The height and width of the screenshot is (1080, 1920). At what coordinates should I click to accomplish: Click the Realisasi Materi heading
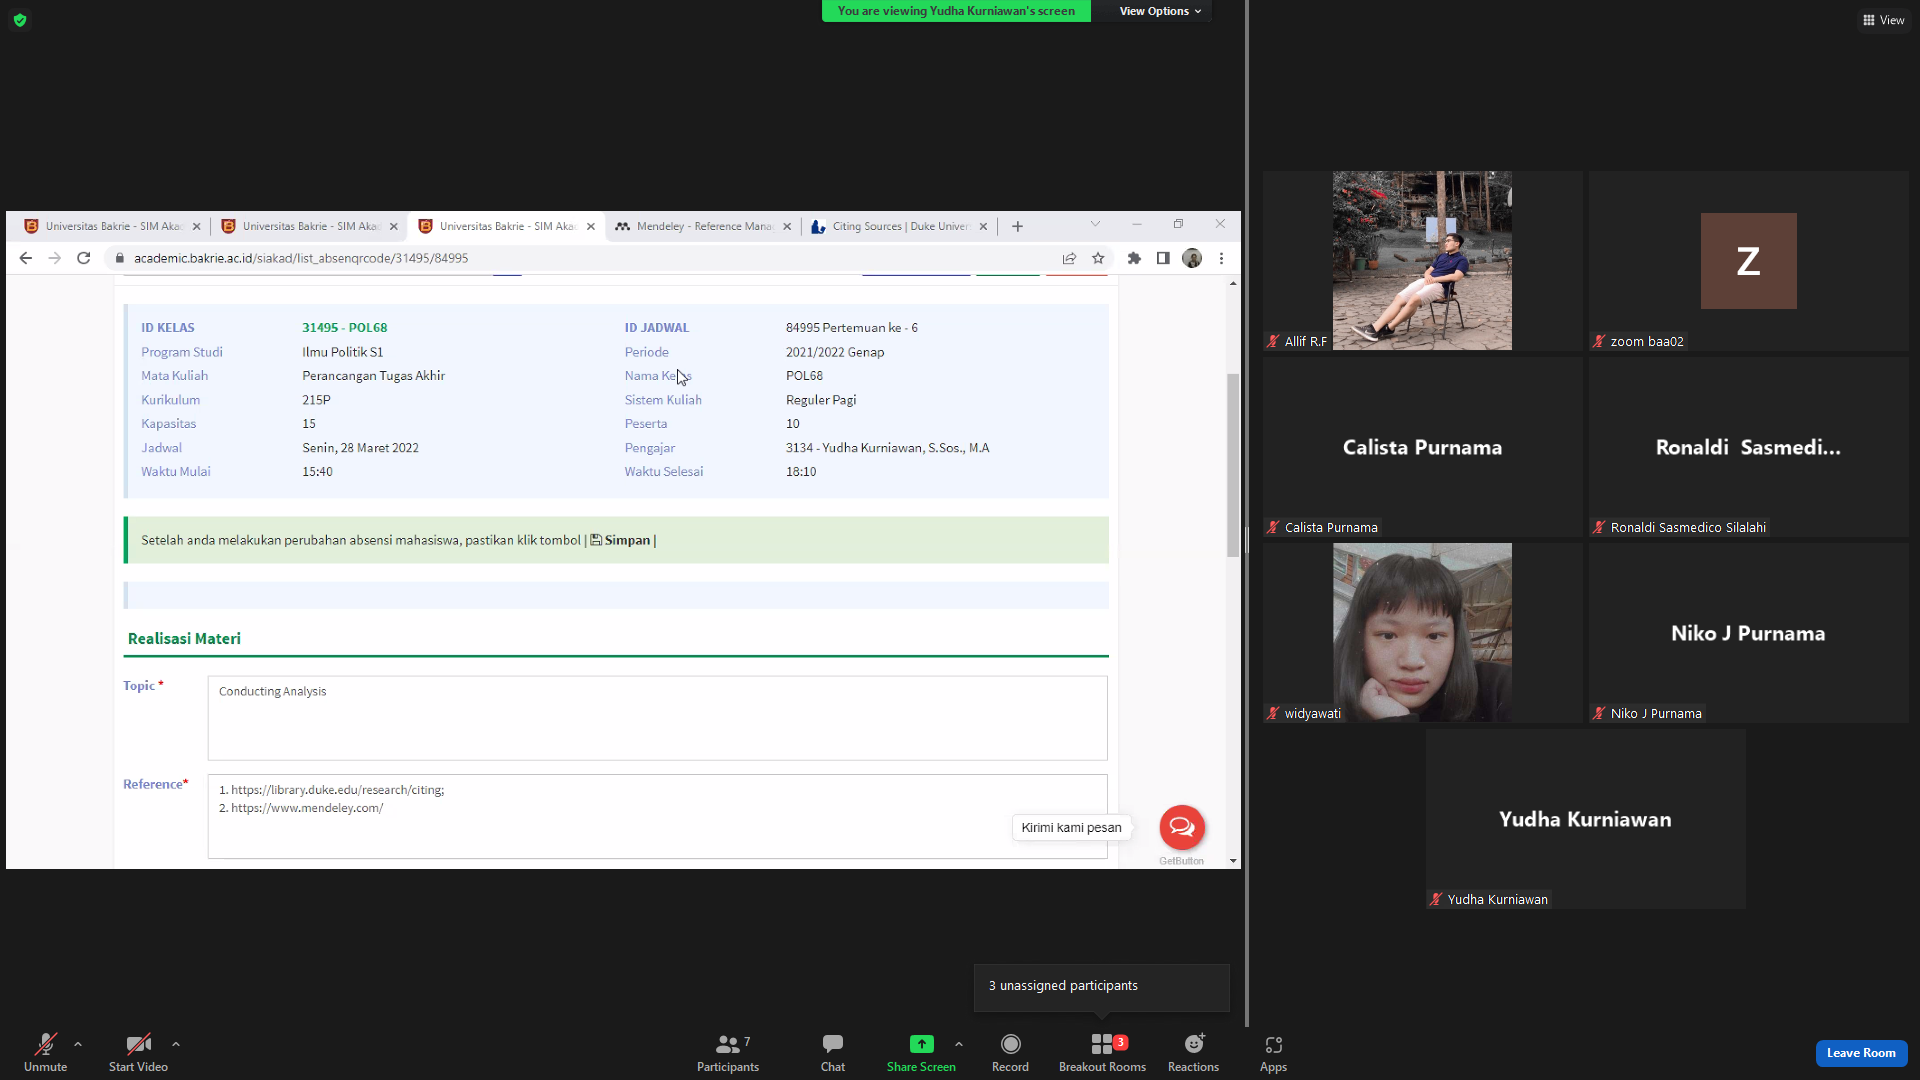(184, 639)
